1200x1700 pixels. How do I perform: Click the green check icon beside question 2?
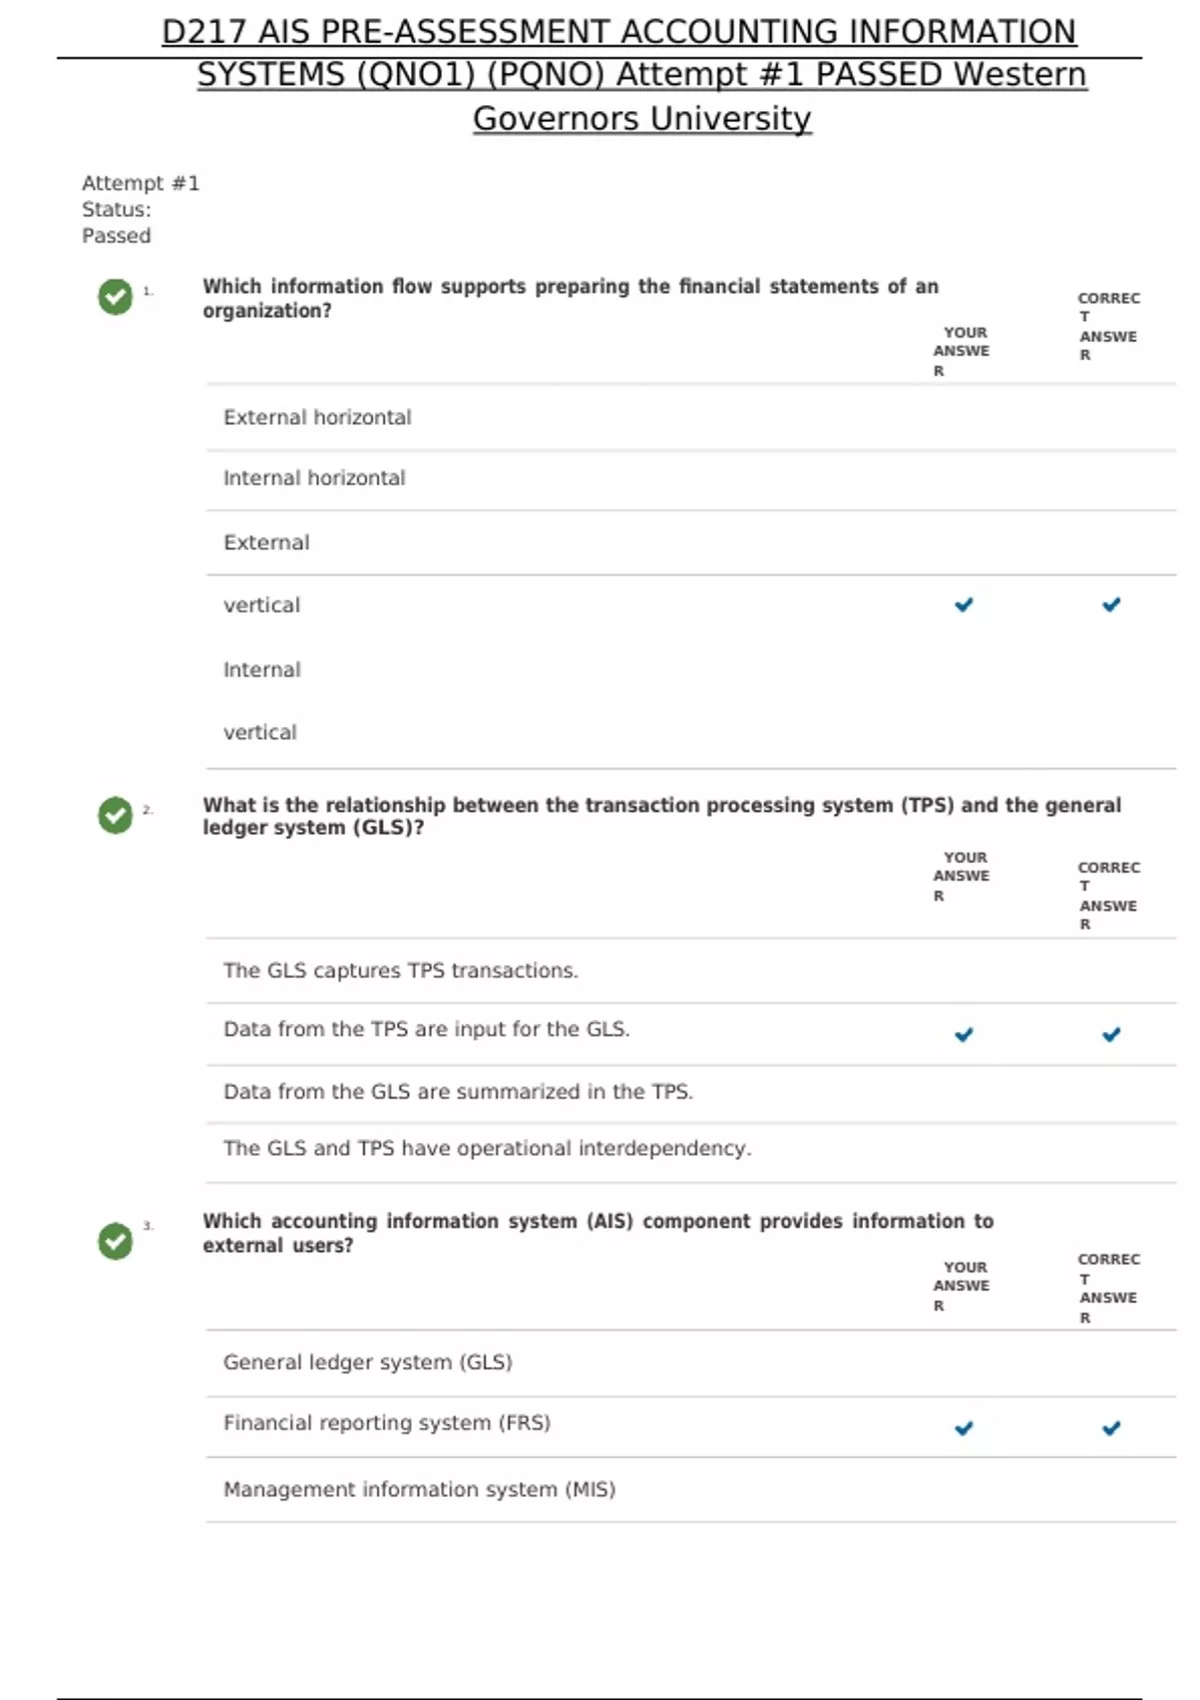click(115, 815)
